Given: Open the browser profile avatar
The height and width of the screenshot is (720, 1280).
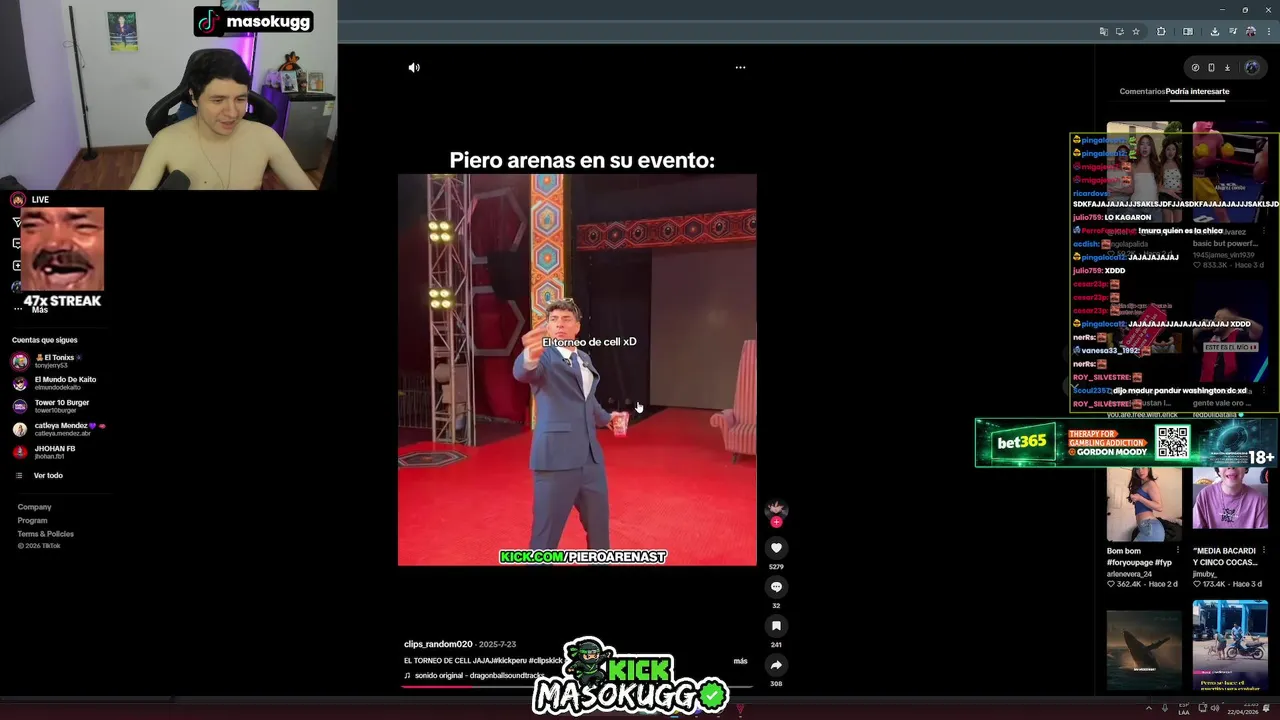Looking at the screenshot, I should click(x=1250, y=31).
